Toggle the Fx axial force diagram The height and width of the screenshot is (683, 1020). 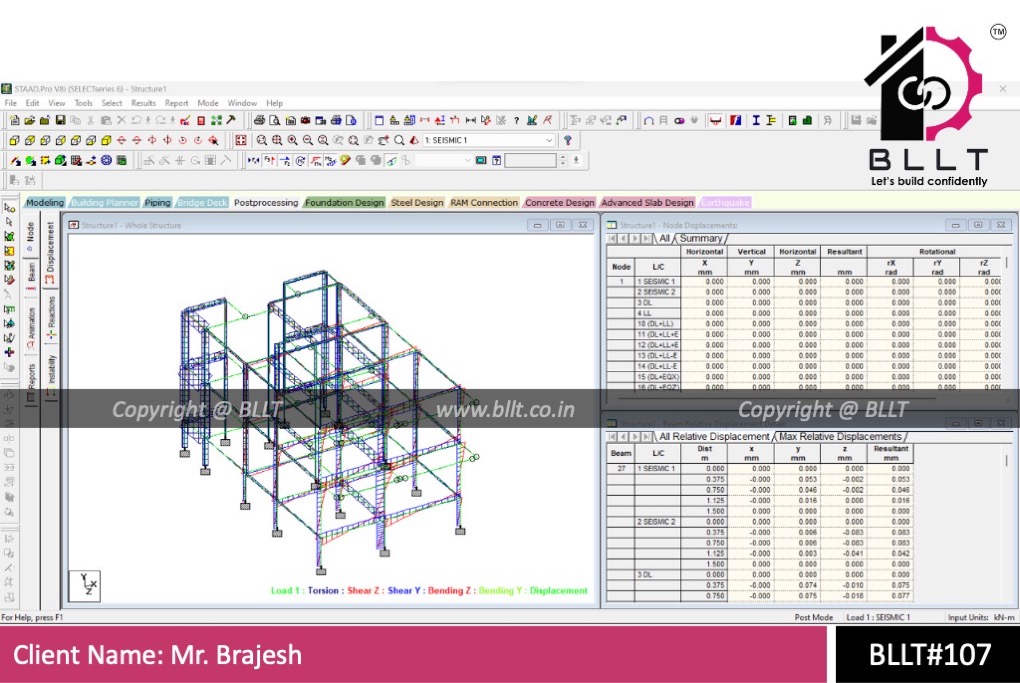pos(253,161)
